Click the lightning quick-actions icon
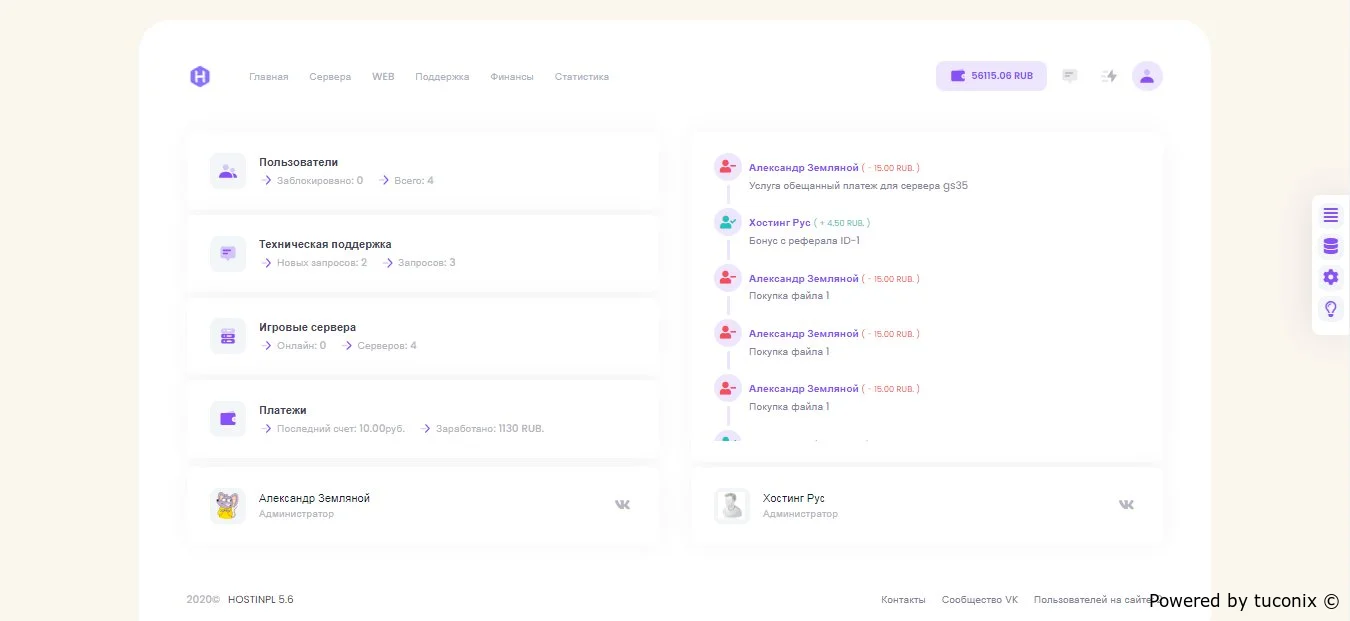This screenshot has height=621, width=1350. coord(1109,76)
